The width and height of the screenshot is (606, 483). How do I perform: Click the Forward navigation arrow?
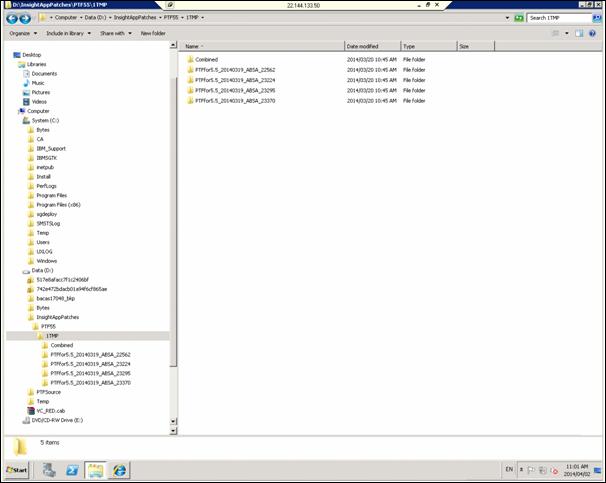coord(25,18)
